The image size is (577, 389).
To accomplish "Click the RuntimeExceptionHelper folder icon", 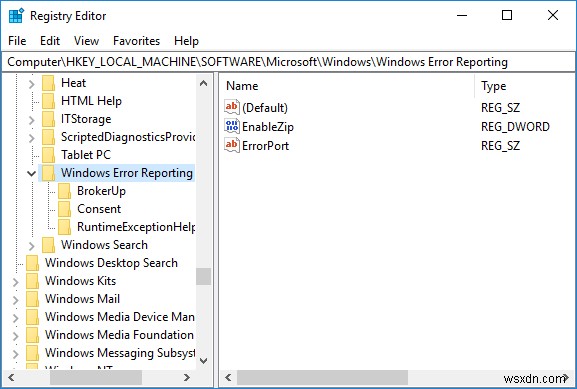I will pyautogui.click(x=64, y=227).
